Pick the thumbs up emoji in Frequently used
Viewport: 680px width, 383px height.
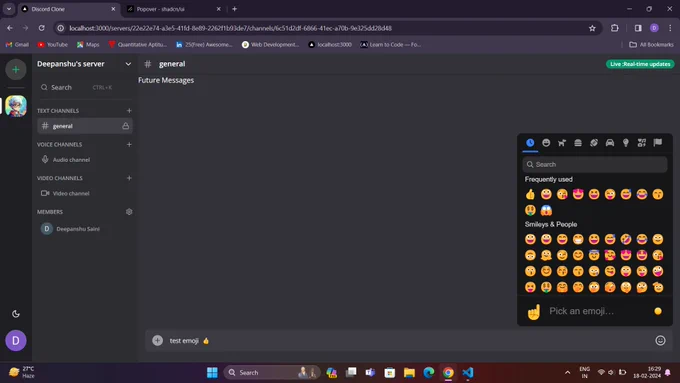coord(530,194)
